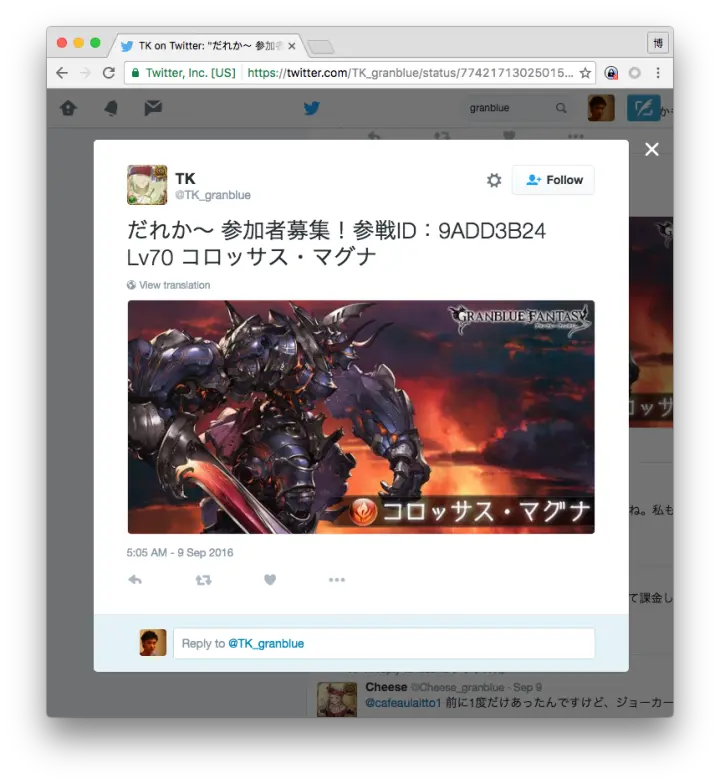Open the Notifications bell icon

pyautogui.click(x=110, y=108)
